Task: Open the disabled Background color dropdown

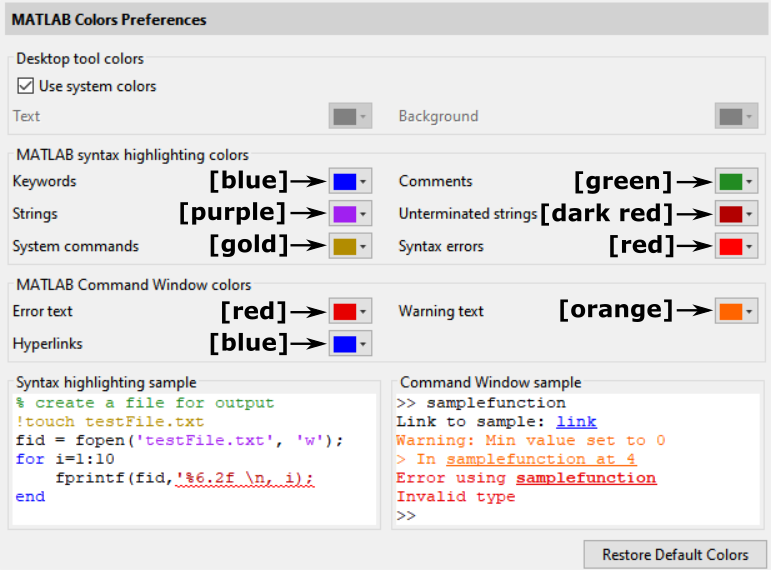Action: [x=736, y=117]
